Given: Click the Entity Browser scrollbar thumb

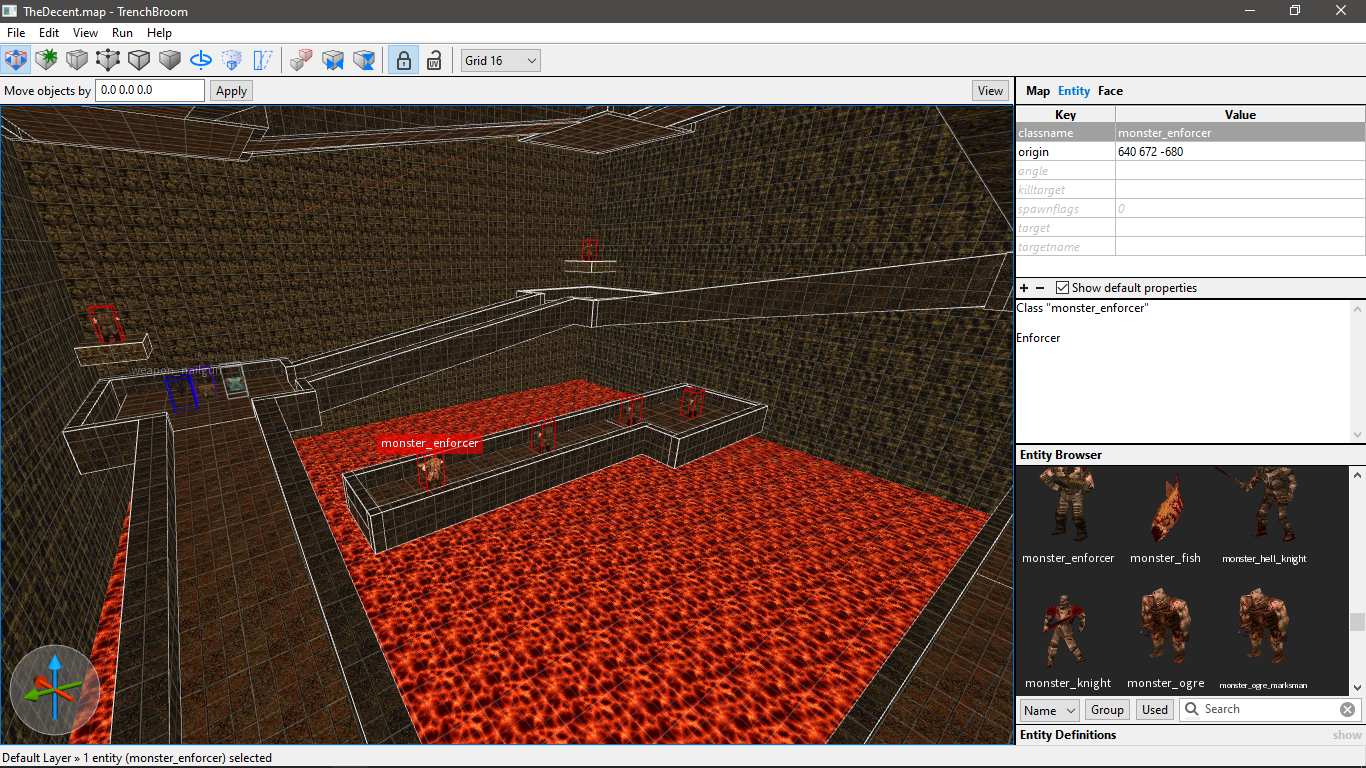Looking at the screenshot, I should pyautogui.click(x=1357, y=622).
